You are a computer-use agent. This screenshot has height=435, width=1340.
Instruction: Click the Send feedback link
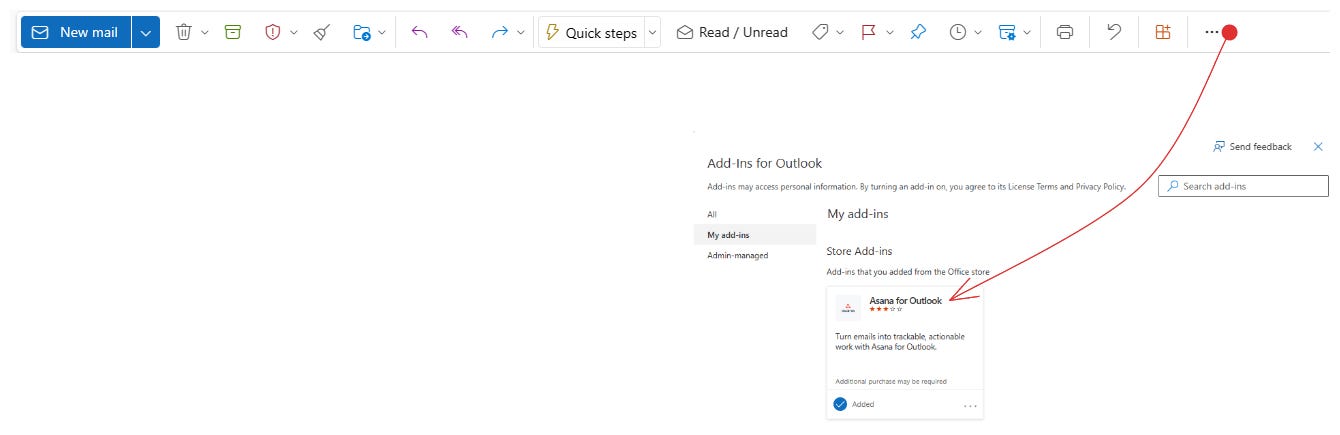coord(1252,147)
